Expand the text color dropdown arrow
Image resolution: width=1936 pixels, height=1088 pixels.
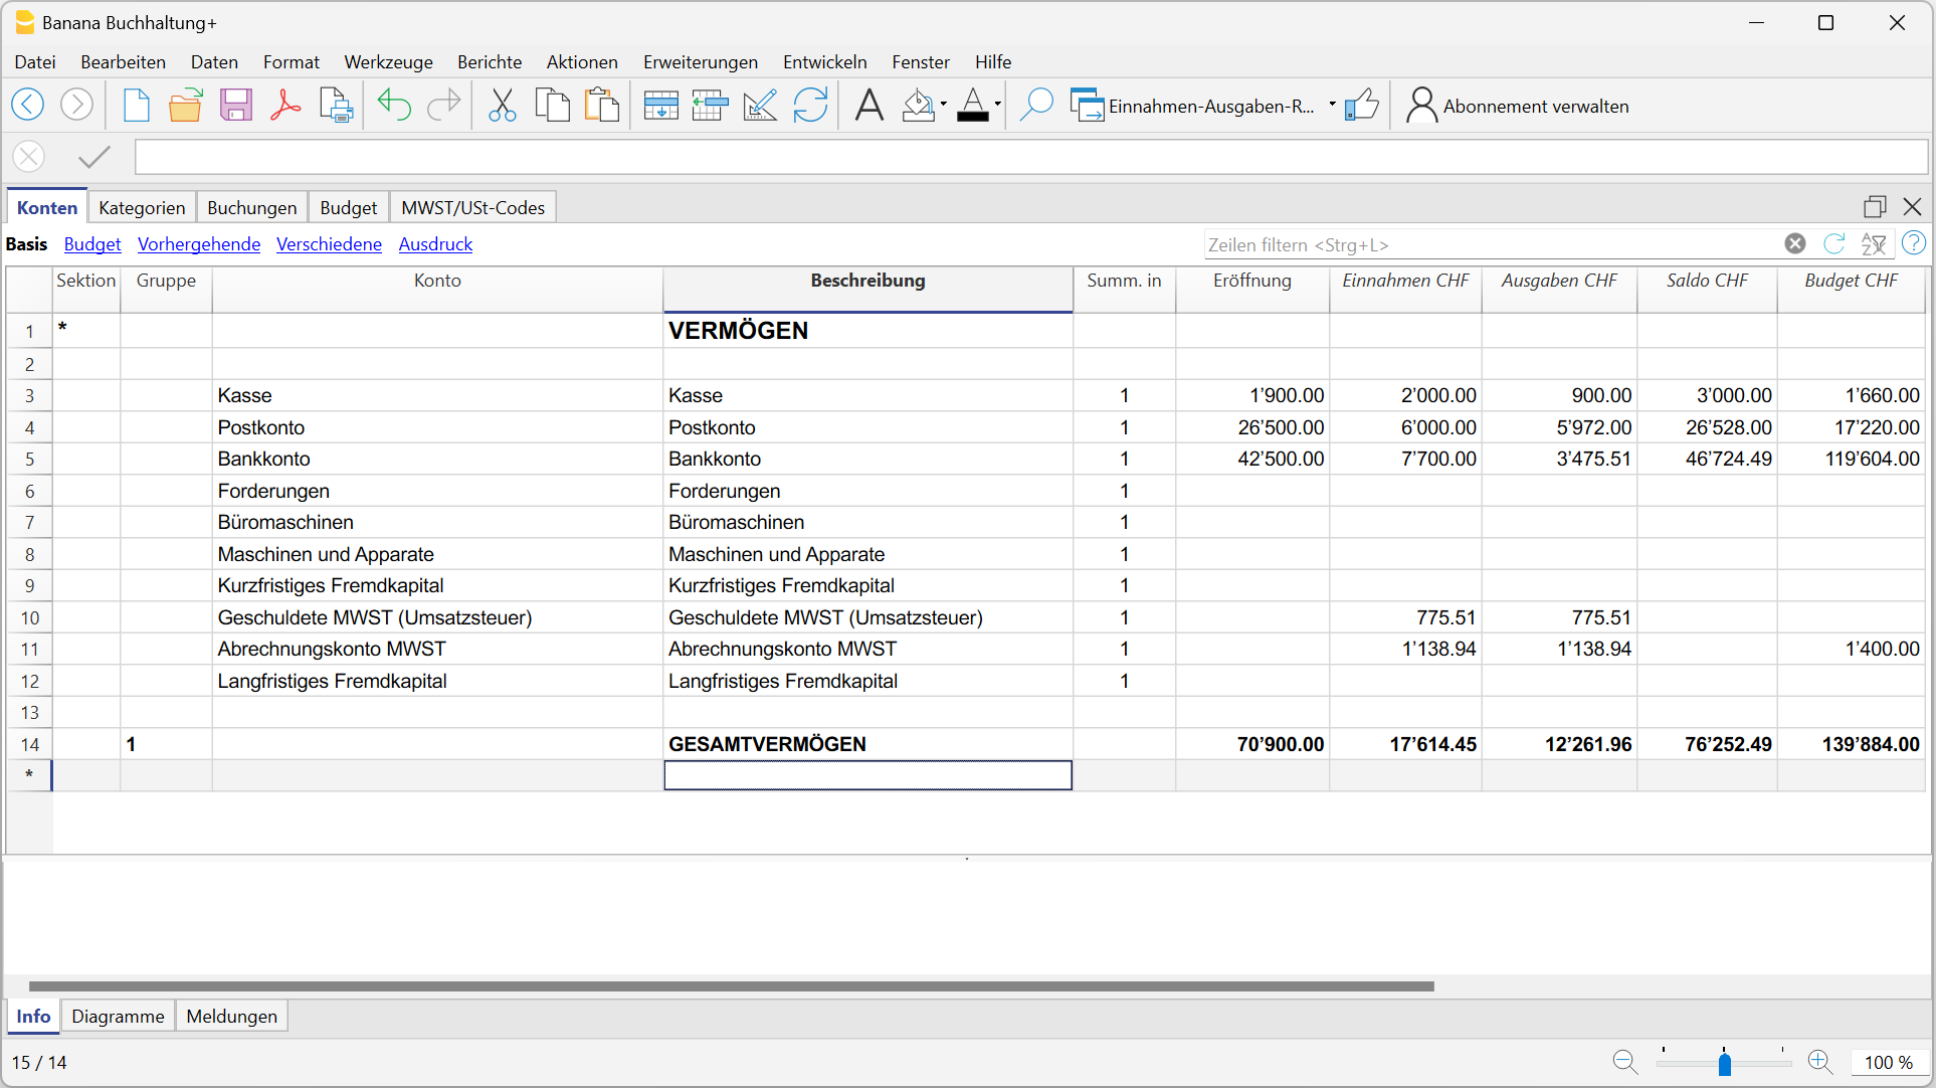coord(997,105)
